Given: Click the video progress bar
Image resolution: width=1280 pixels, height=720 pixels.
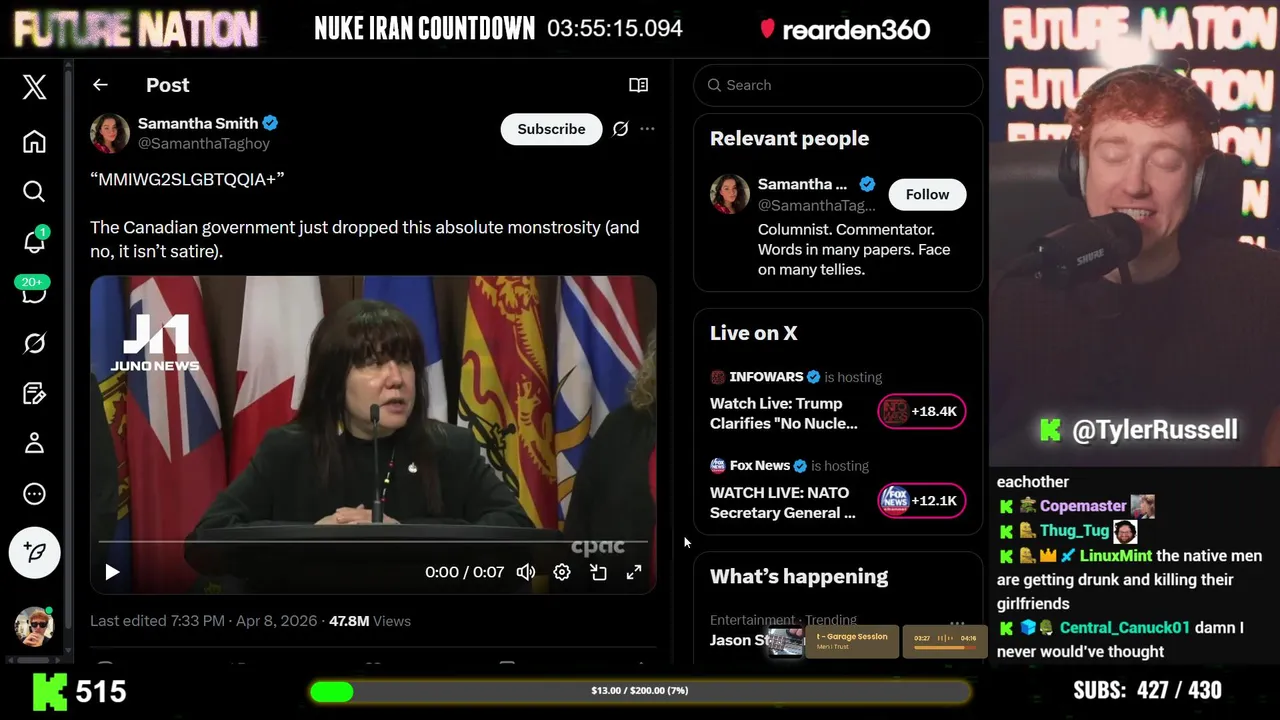Looking at the screenshot, I should click(373, 542).
